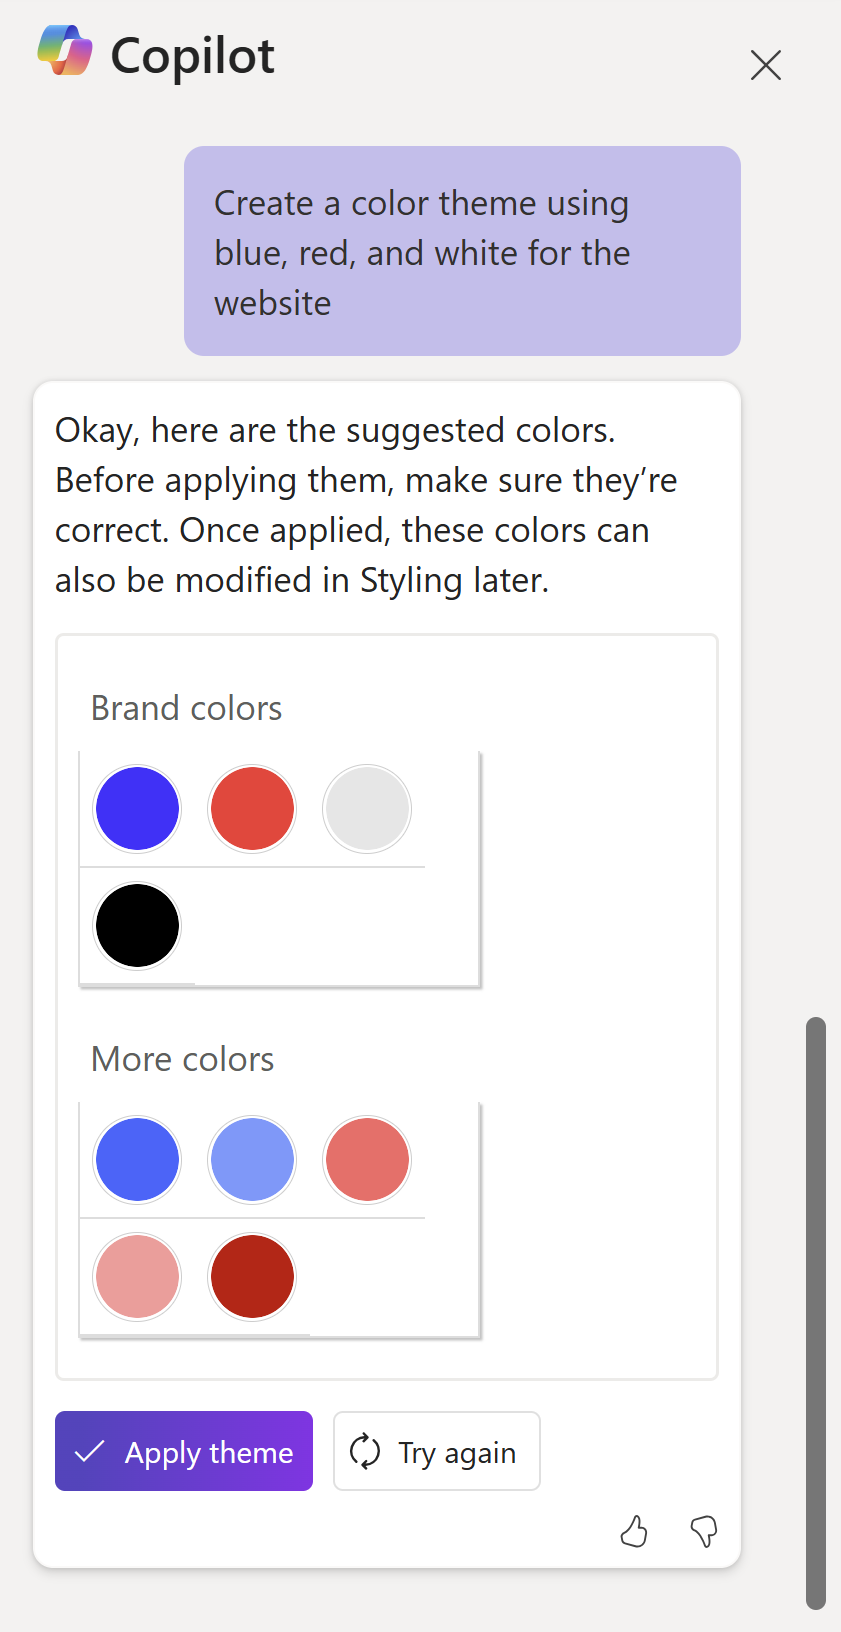Image resolution: width=841 pixels, height=1632 pixels.
Task: Click the checkmark icon on Apply theme
Action: pos(91,1450)
